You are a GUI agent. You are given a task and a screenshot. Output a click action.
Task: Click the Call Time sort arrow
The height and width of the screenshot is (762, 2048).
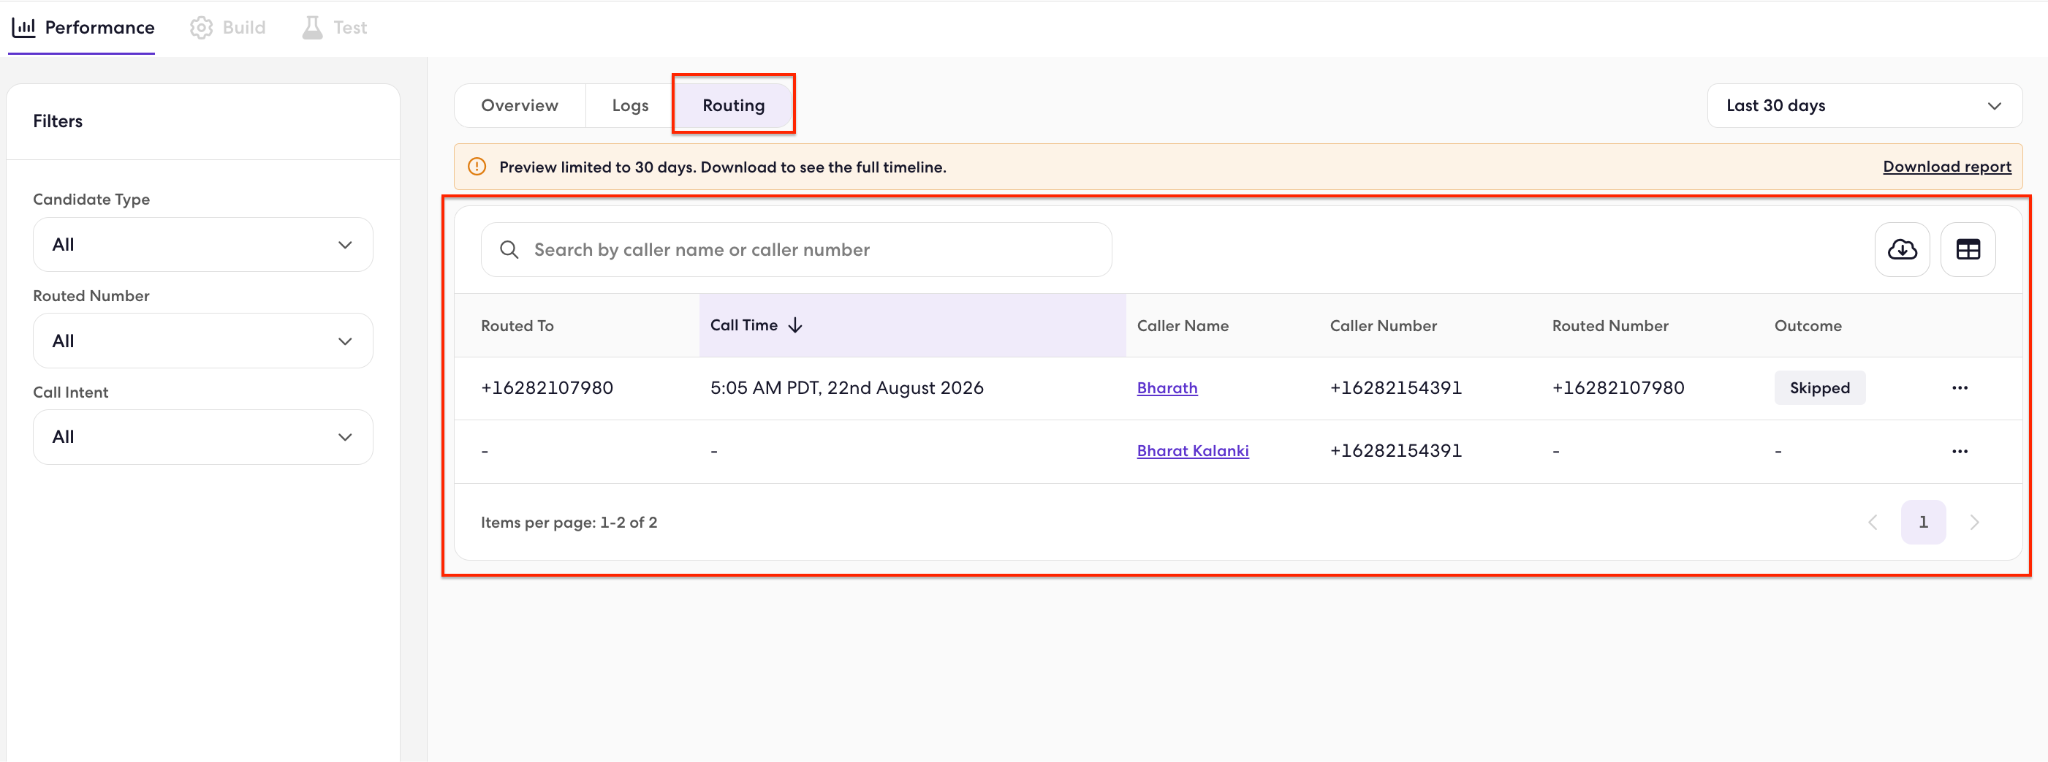pyautogui.click(x=796, y=325)
